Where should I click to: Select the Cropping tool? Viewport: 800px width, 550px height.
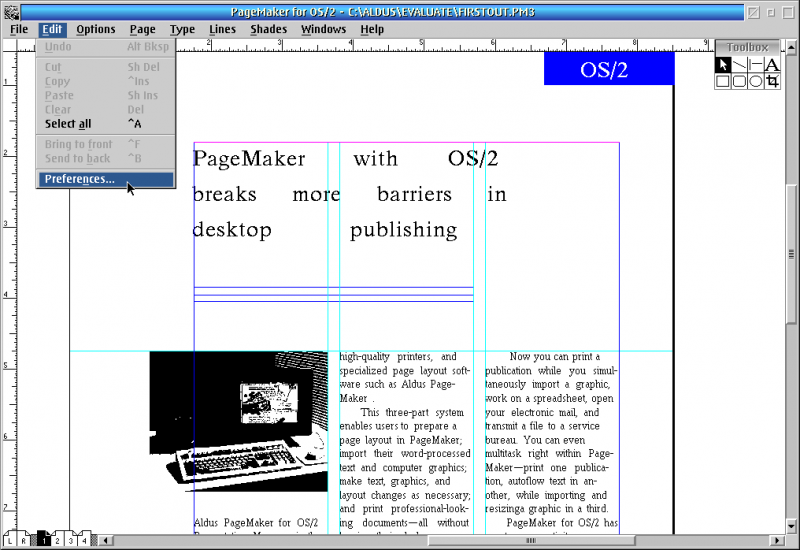[772, 81]
